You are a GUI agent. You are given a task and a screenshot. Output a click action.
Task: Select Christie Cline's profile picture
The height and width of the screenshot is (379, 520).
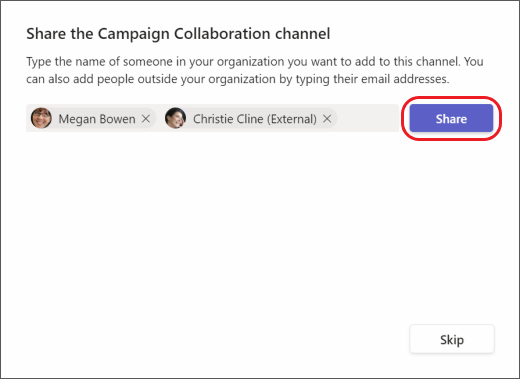pos(176,118)
